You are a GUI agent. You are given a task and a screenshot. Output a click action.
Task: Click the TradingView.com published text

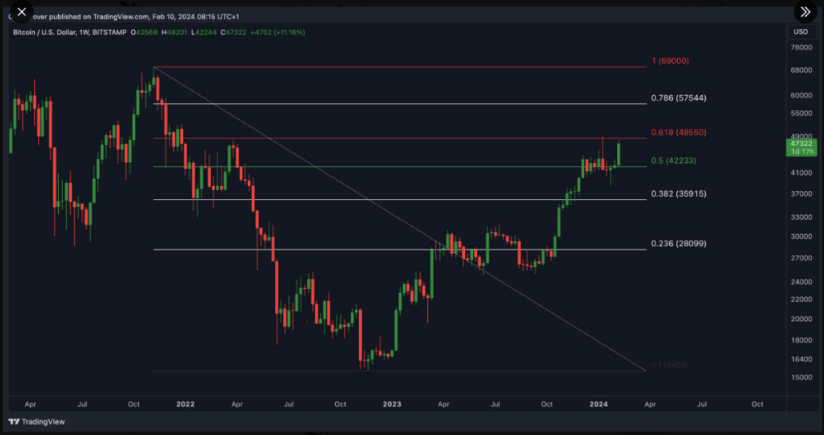pyautogui.click(x=118, y=17)
